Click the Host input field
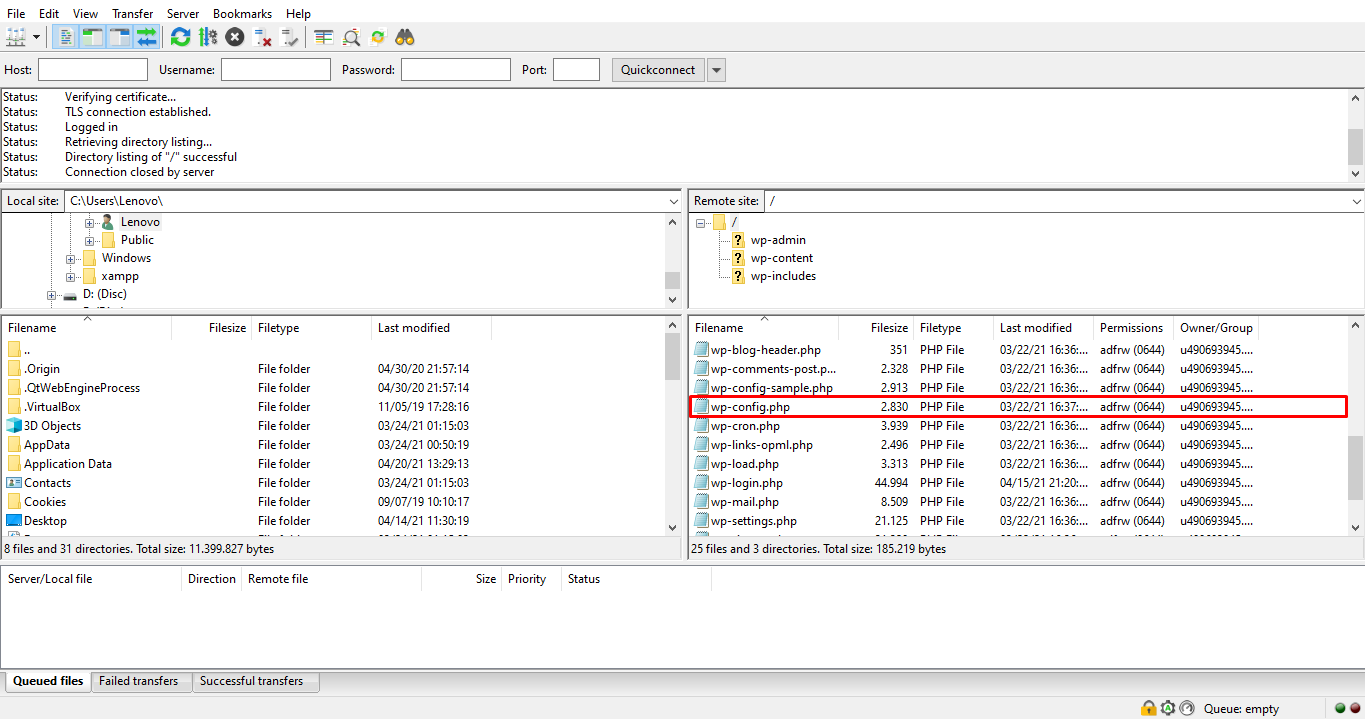The height and width of the screenshot is (719, 1365). pos(92,69)
